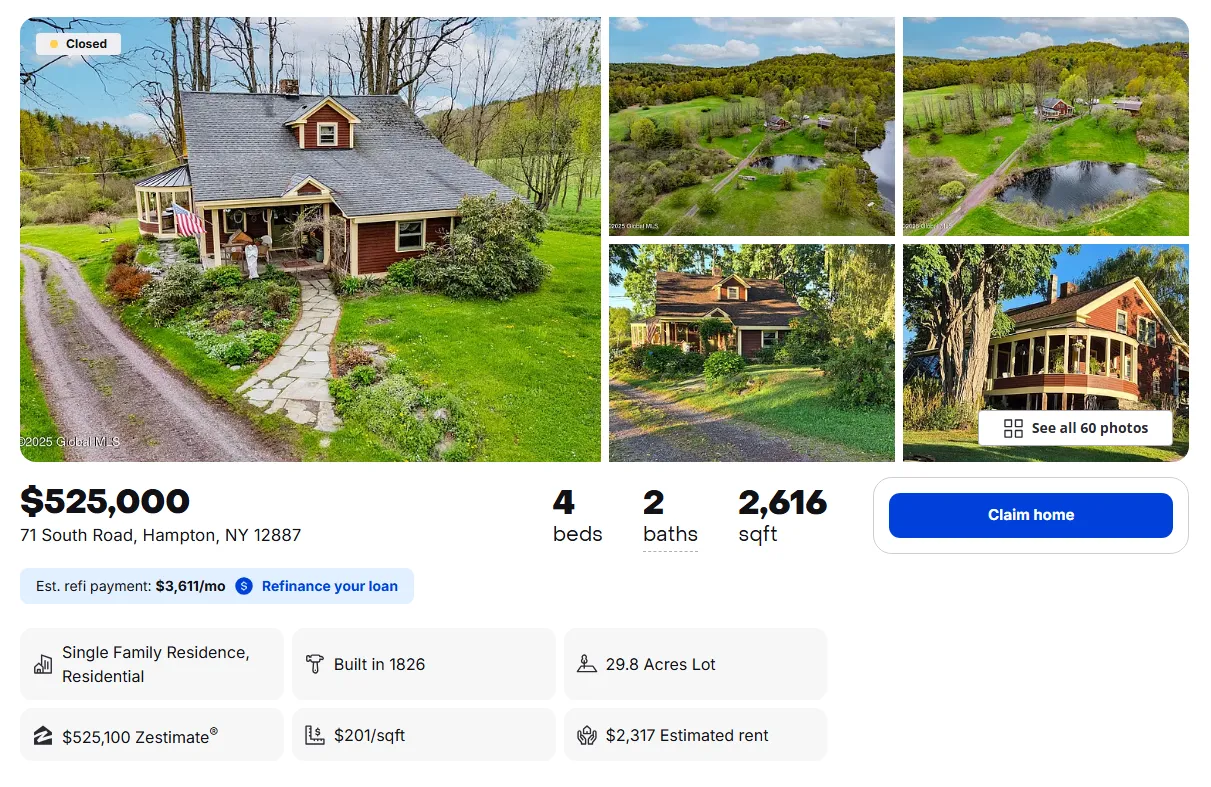Open the top-right aerial property photo
The image size is (1211, 787).
click(x=1045, y=126)
